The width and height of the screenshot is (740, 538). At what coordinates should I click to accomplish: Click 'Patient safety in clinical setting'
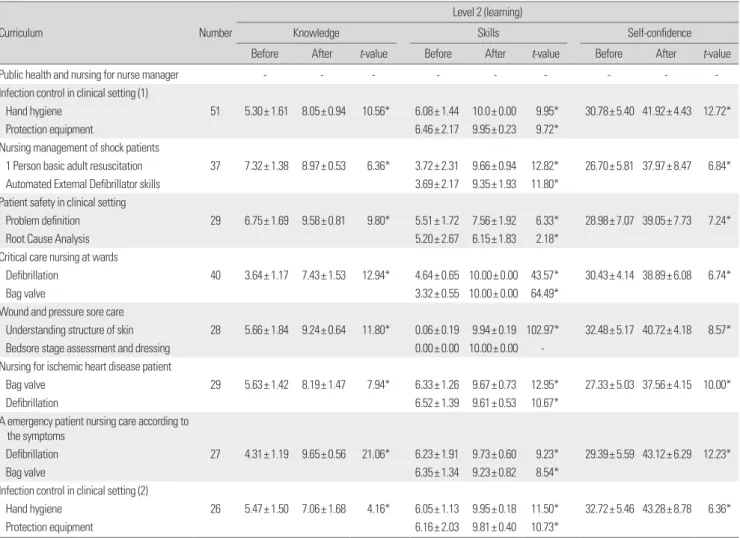(x=63, y=202)
